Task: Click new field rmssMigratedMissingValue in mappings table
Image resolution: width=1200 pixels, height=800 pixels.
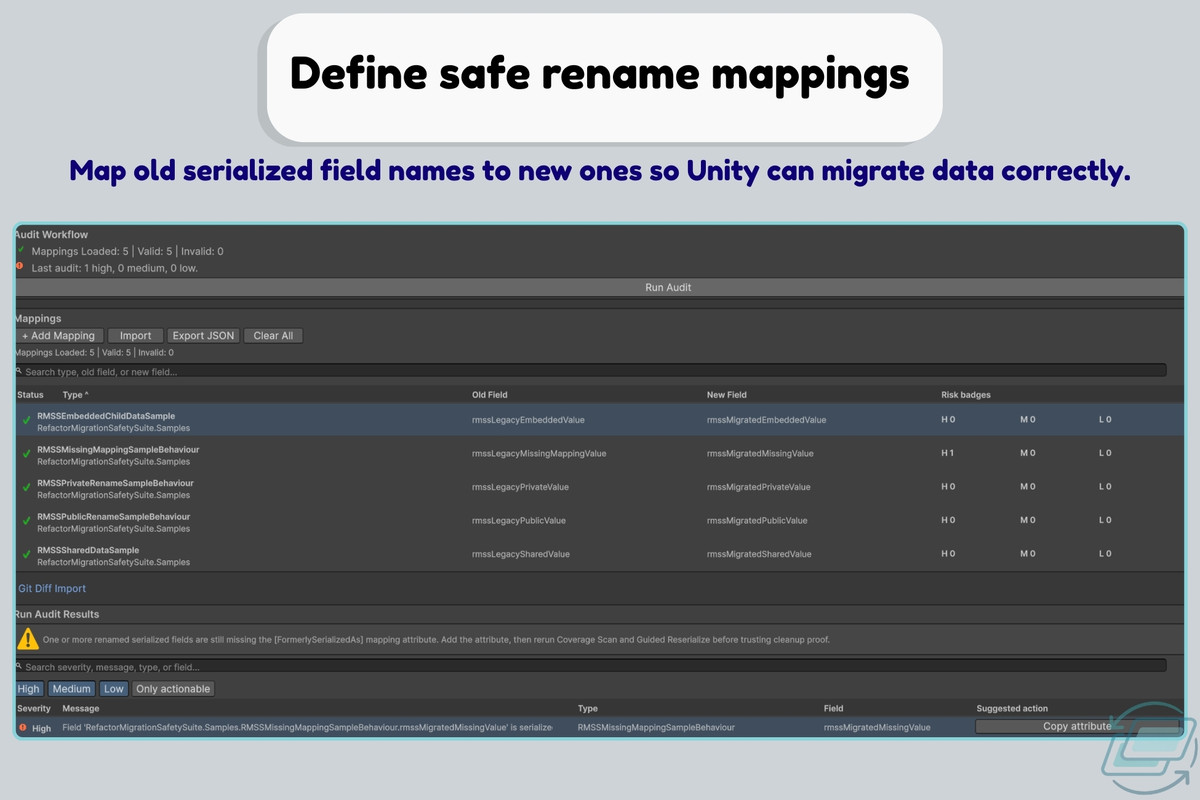Action: click(x=760, y=454)
